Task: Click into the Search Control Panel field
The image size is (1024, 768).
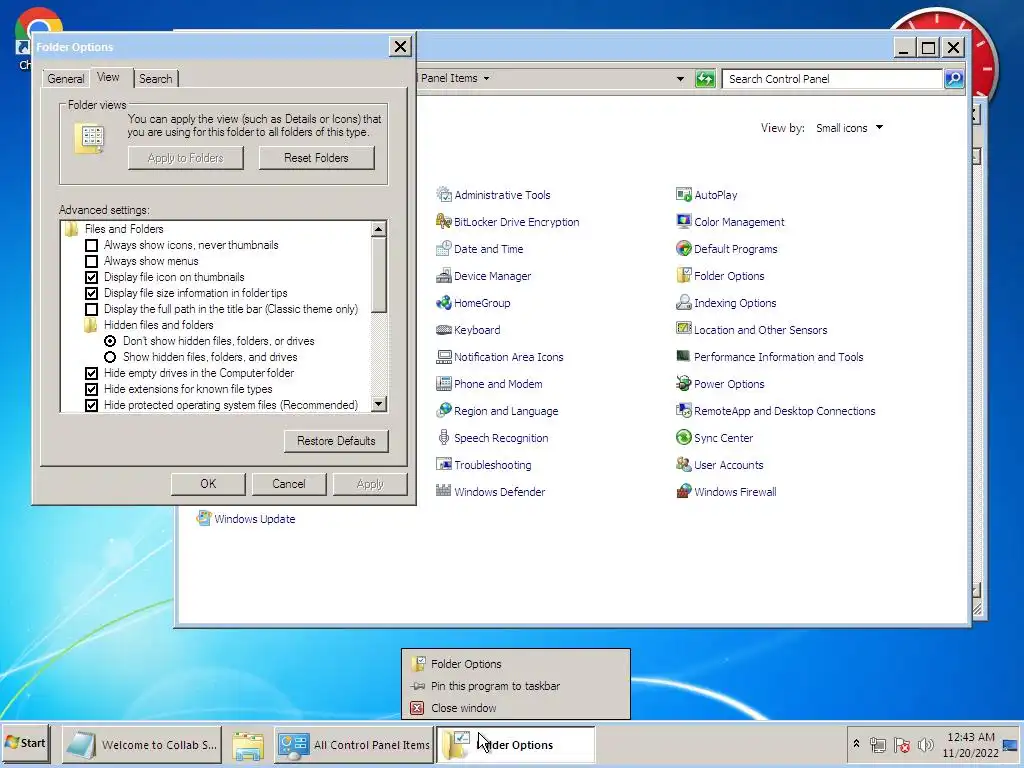Action: (832, 79)
